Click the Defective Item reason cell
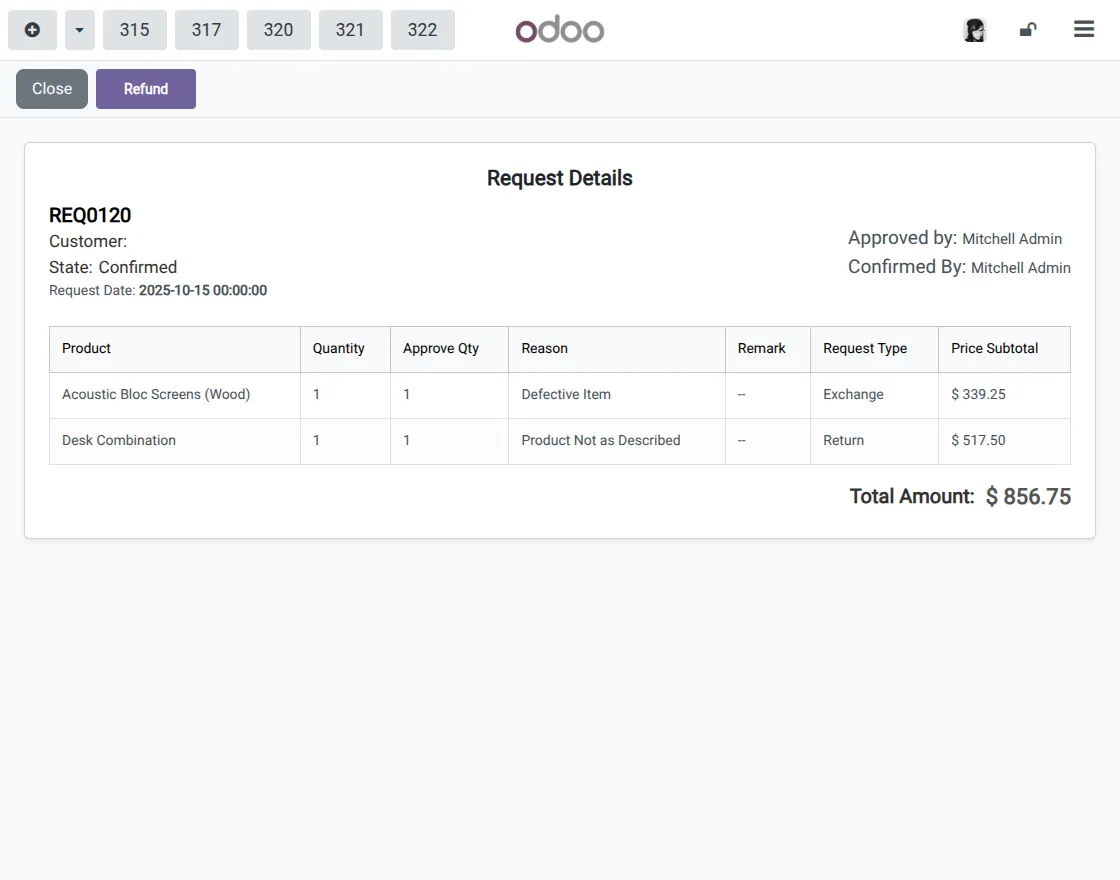 (x=566, y=394)
